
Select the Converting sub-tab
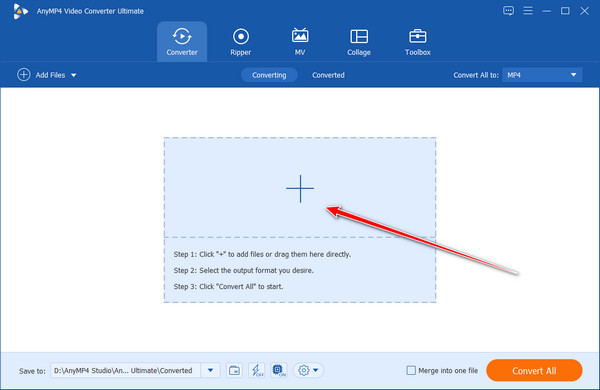coord(269,75)
